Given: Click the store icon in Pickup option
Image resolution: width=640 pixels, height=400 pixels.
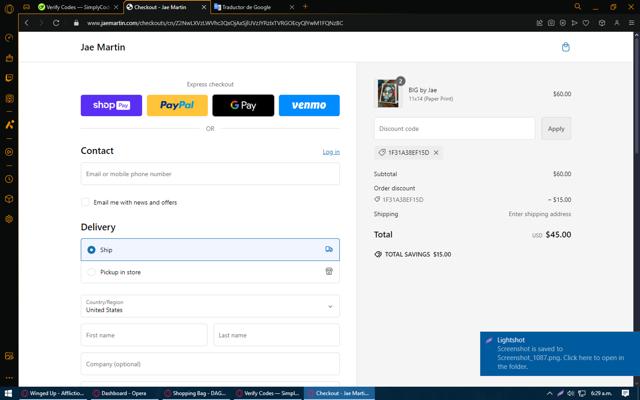Looking at the screenshot, I should pyautogui.click(x=329, y=271).
